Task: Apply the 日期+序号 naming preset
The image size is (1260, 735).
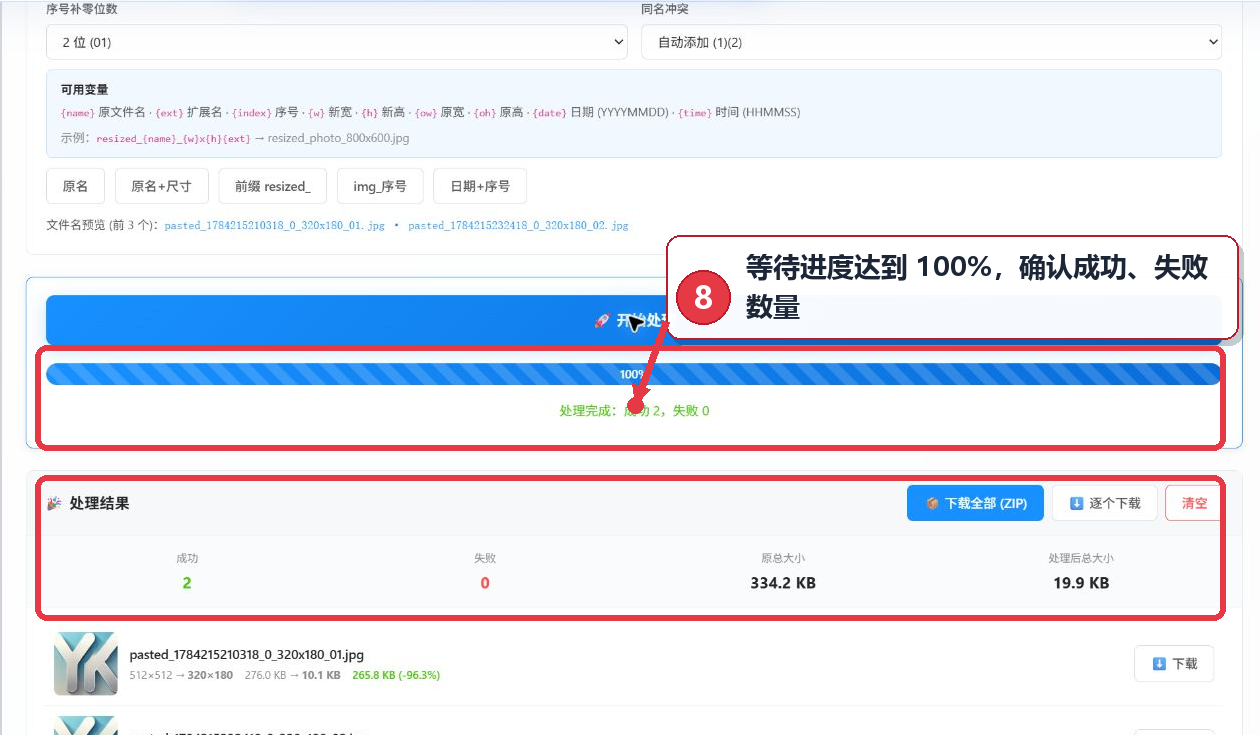Action: [480, 186]
